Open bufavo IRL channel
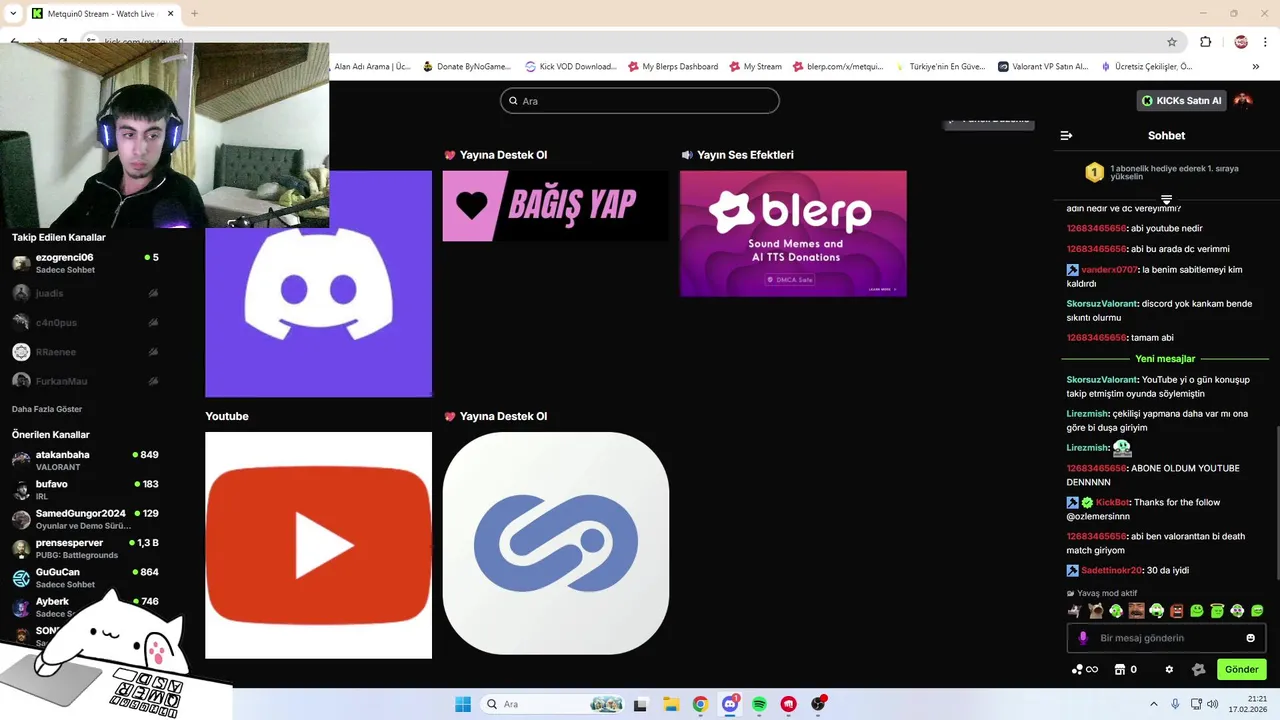This screenshot has width=1280, height=720. point(85,490)
